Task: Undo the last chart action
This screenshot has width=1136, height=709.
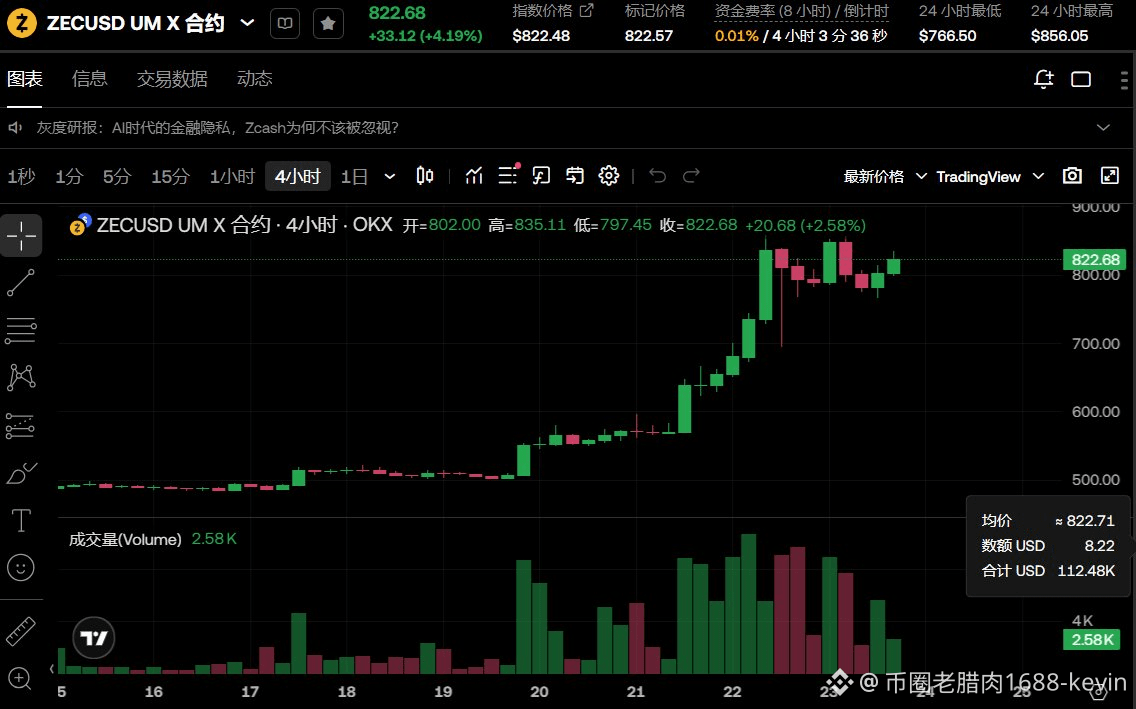Action: click(x=658, y=176)
